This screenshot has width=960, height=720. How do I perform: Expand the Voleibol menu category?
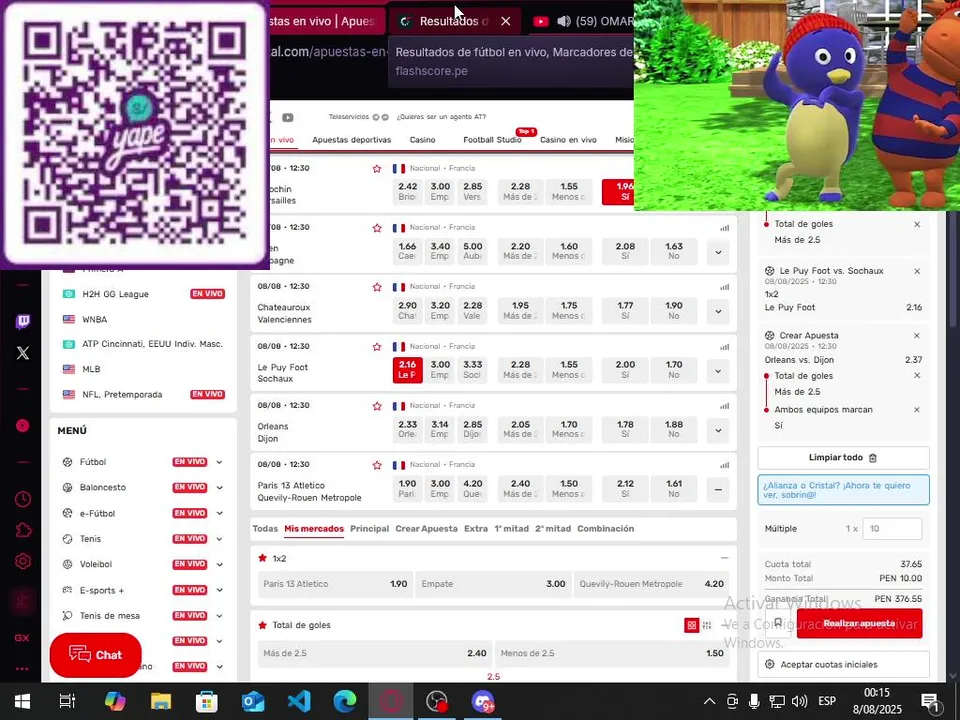point(219,564)
